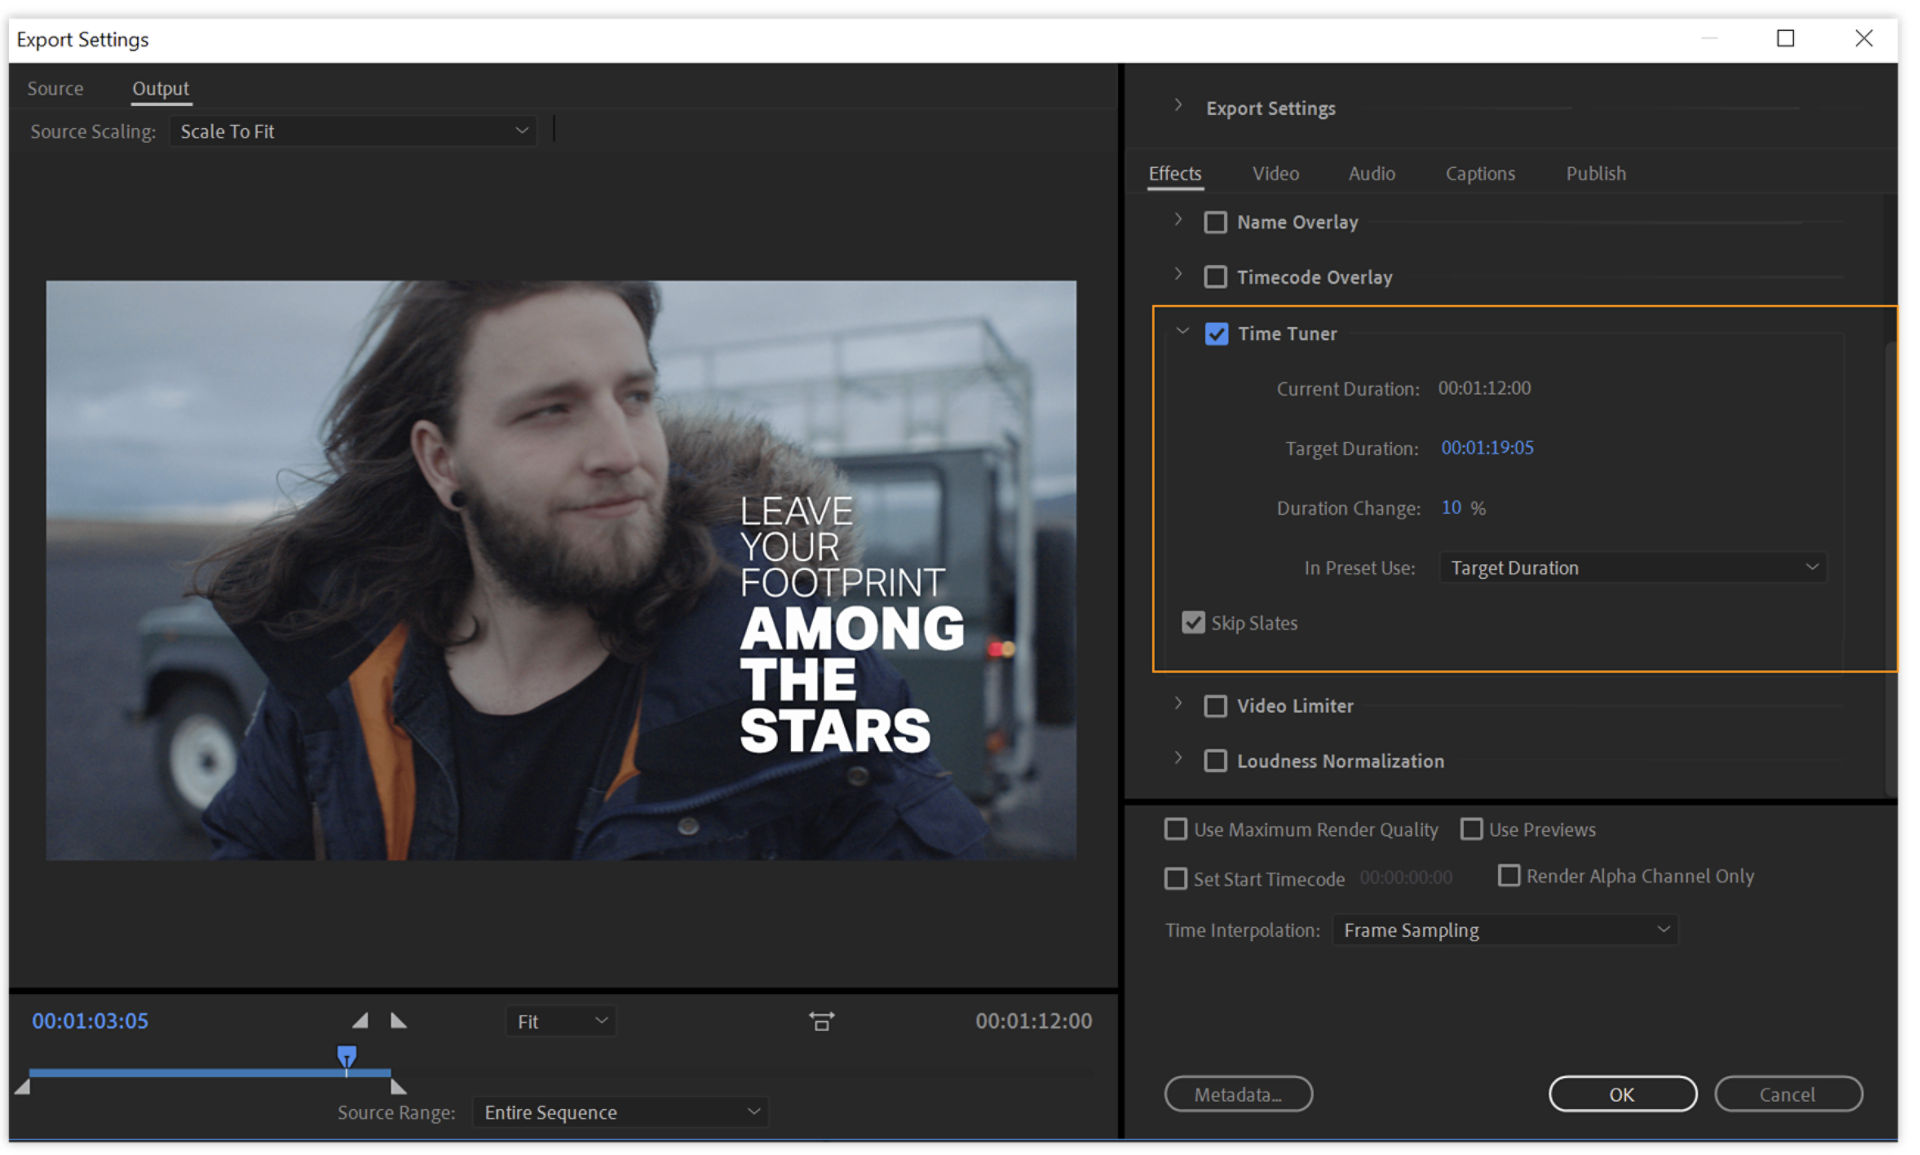This screenshot has width=1920, height=1155.
Task: Expand the Export Settings section chevron
Action: 1178,106
